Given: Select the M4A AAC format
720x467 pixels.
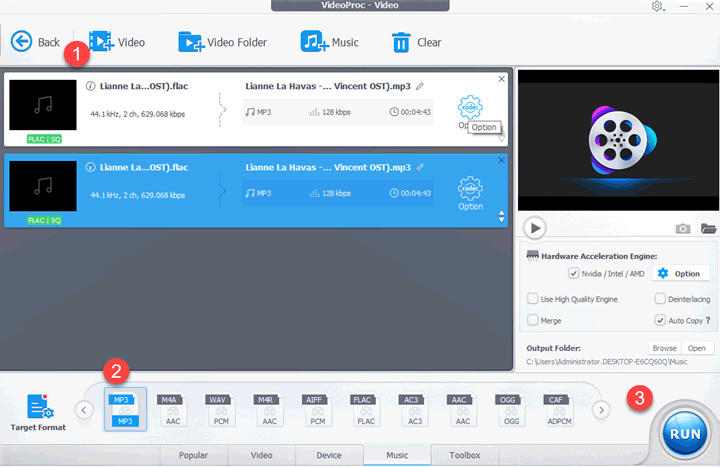Looking at the screenshot, I should tap(172, 410).
